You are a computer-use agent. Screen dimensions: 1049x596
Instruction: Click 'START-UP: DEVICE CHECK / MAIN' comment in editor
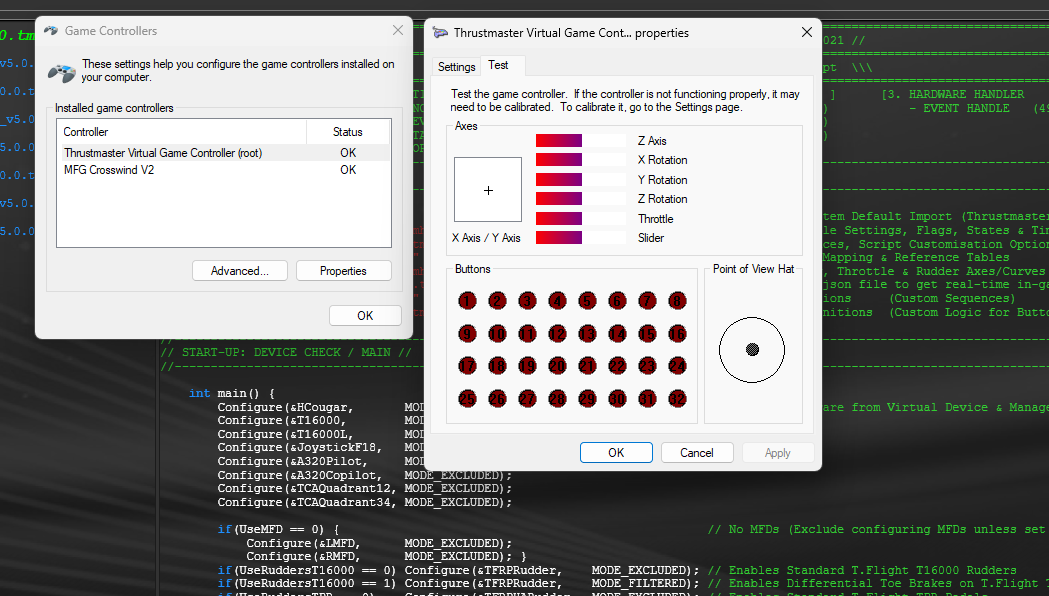tap(286, 353)
